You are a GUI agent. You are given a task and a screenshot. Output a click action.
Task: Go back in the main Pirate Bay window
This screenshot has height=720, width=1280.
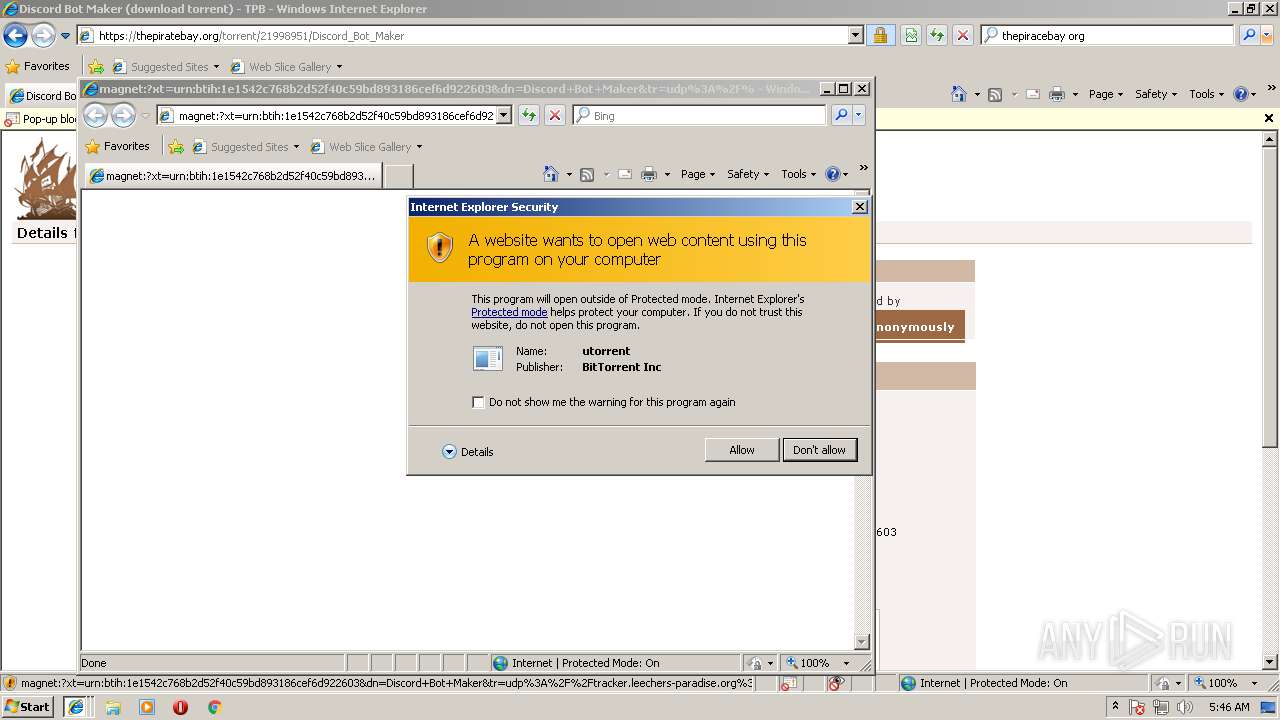[15, 36]
